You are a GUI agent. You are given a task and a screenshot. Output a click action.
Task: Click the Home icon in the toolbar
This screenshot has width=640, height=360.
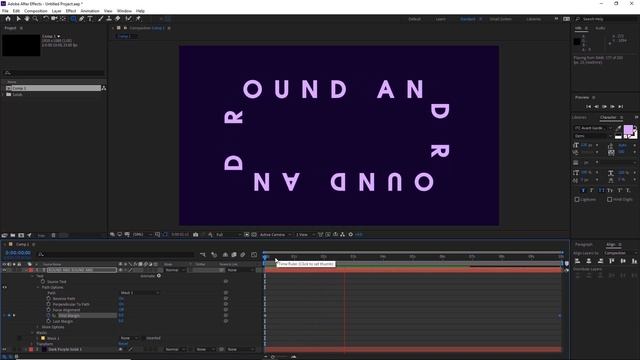point(8,19)
